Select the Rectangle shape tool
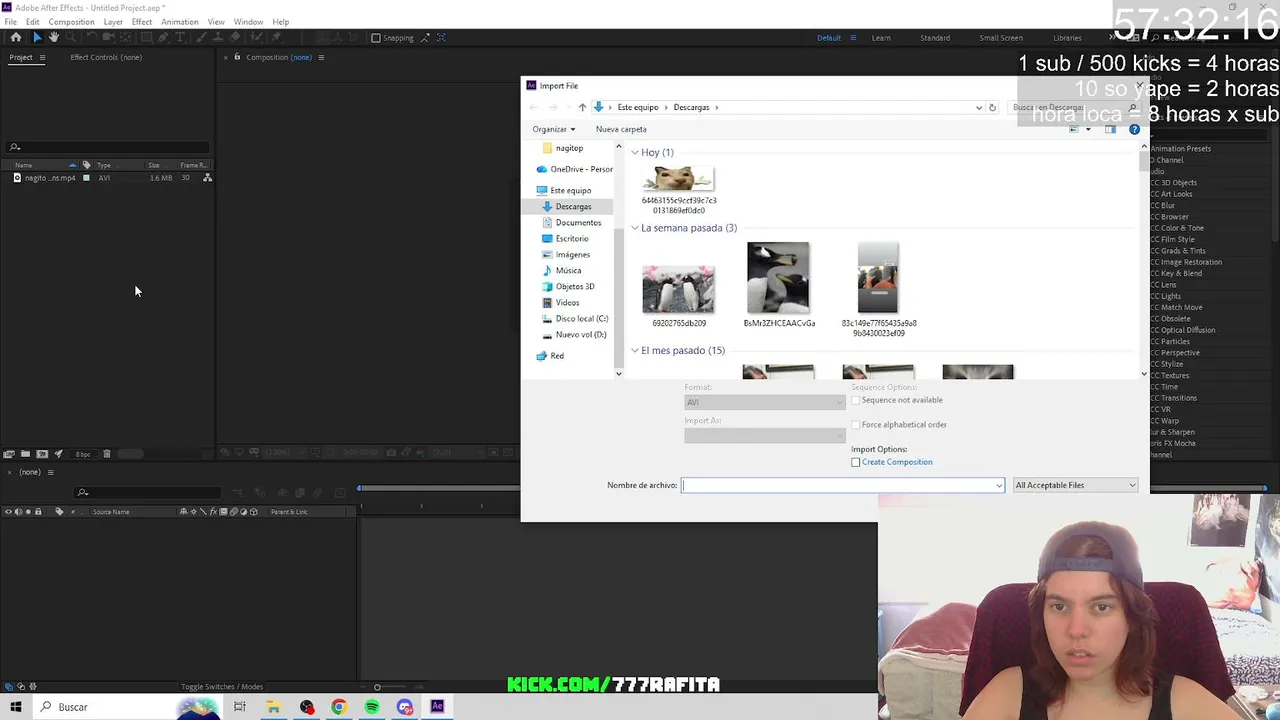 click(x=146, y=38)
